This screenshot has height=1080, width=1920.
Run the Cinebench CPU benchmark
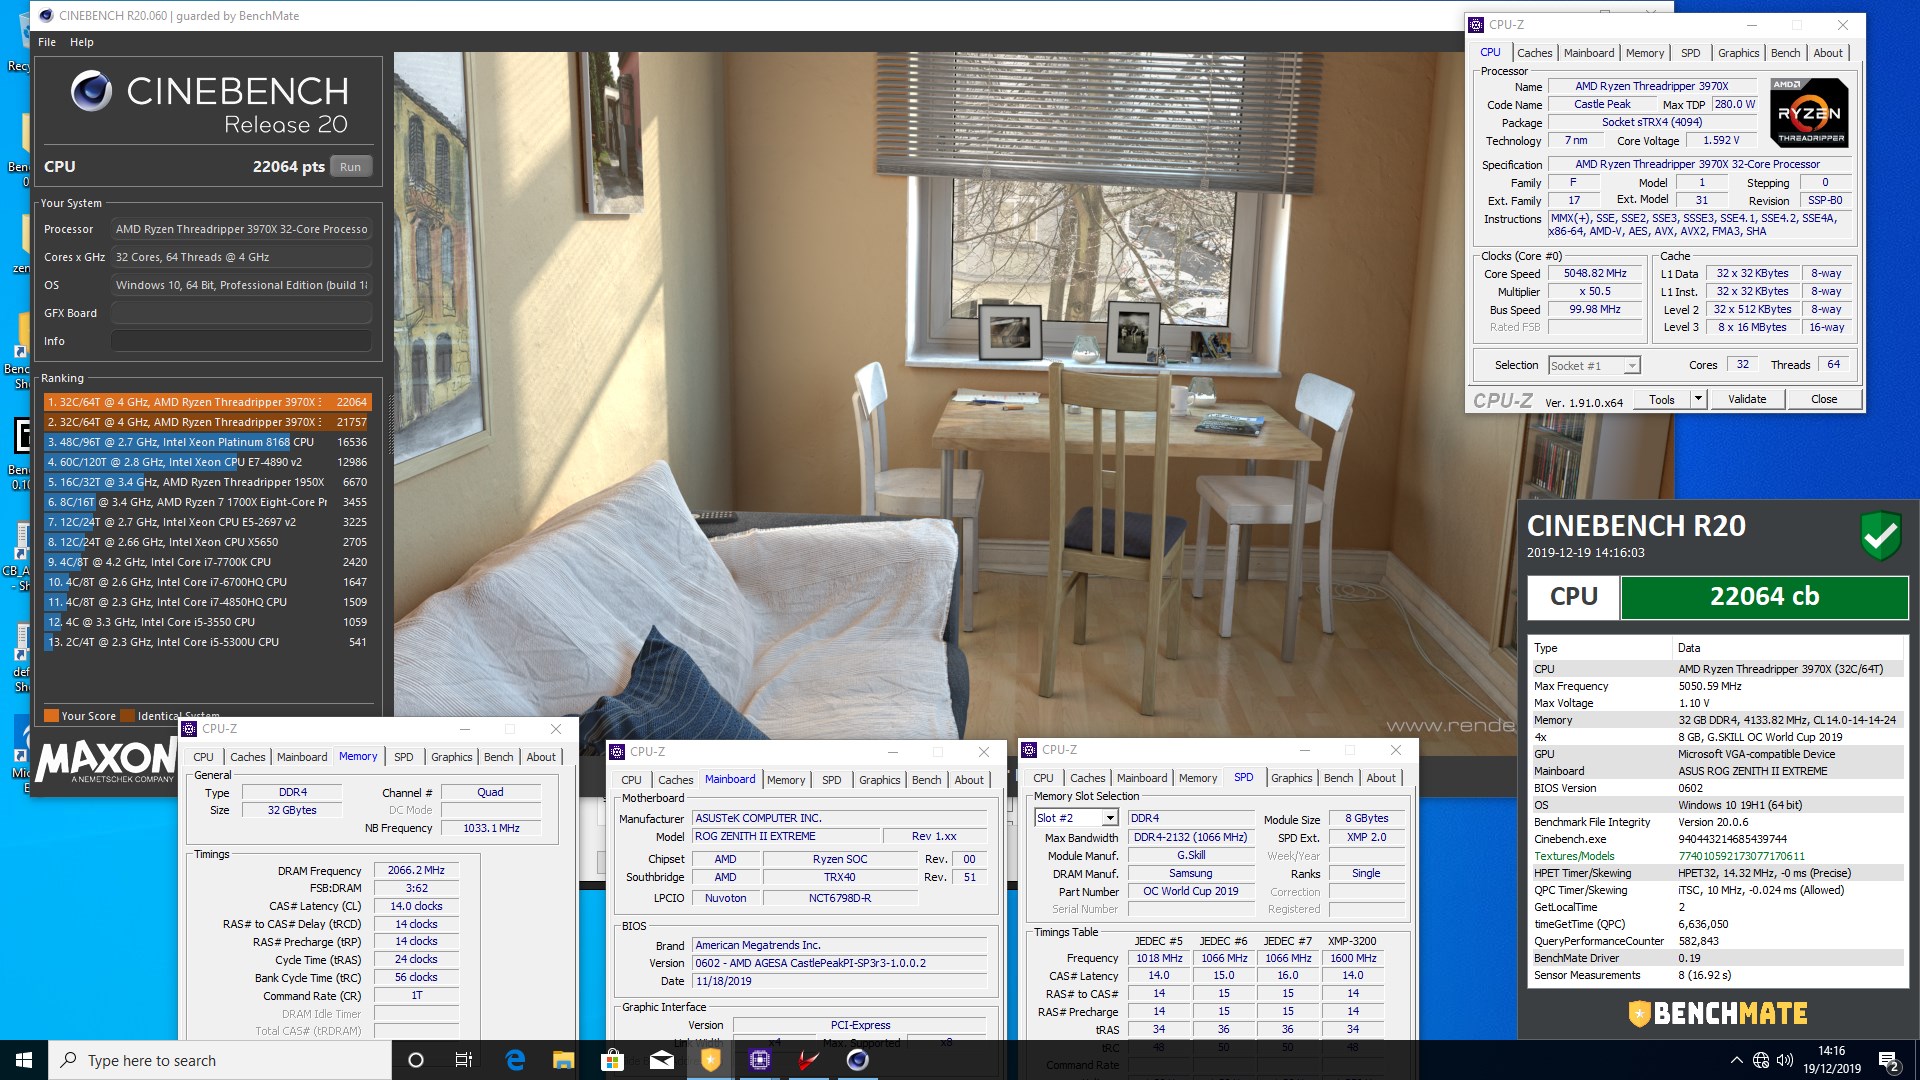[x=350, y=167]
